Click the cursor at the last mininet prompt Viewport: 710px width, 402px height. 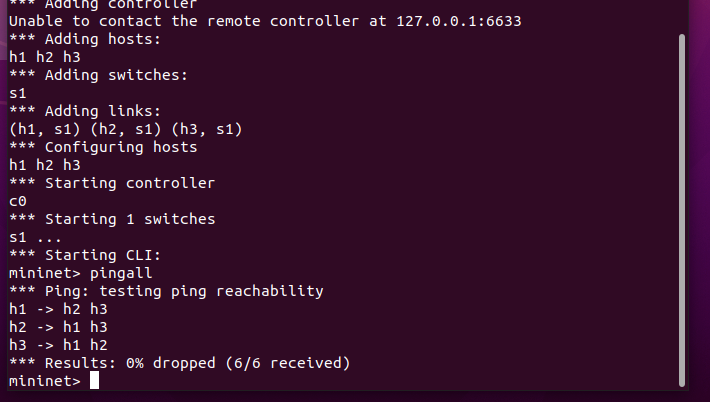point(95,381)
